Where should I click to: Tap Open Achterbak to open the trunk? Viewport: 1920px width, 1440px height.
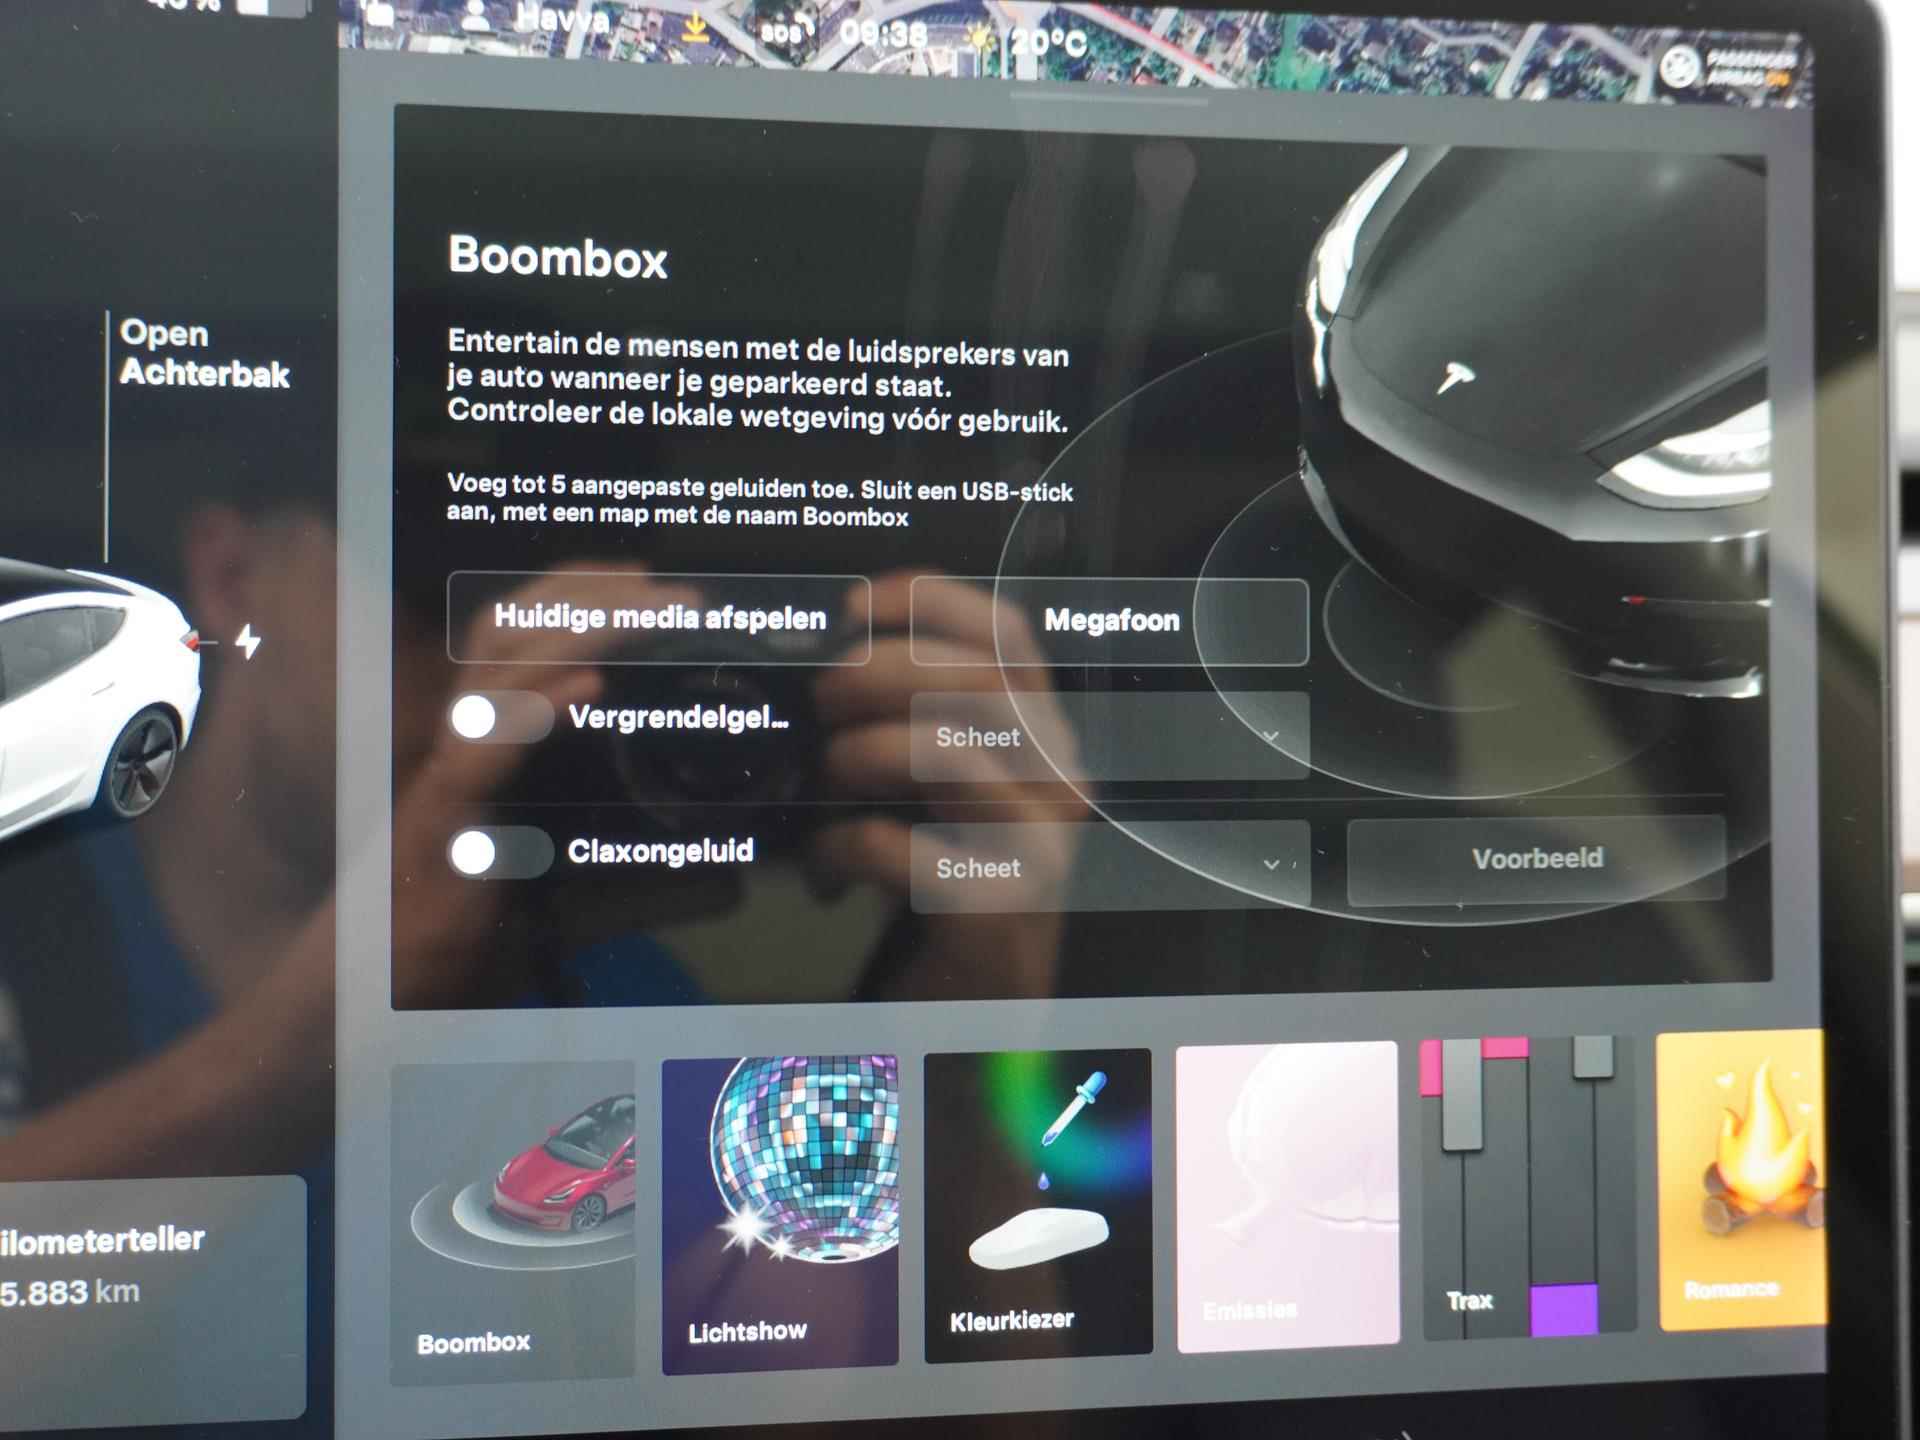coord(204,353)
